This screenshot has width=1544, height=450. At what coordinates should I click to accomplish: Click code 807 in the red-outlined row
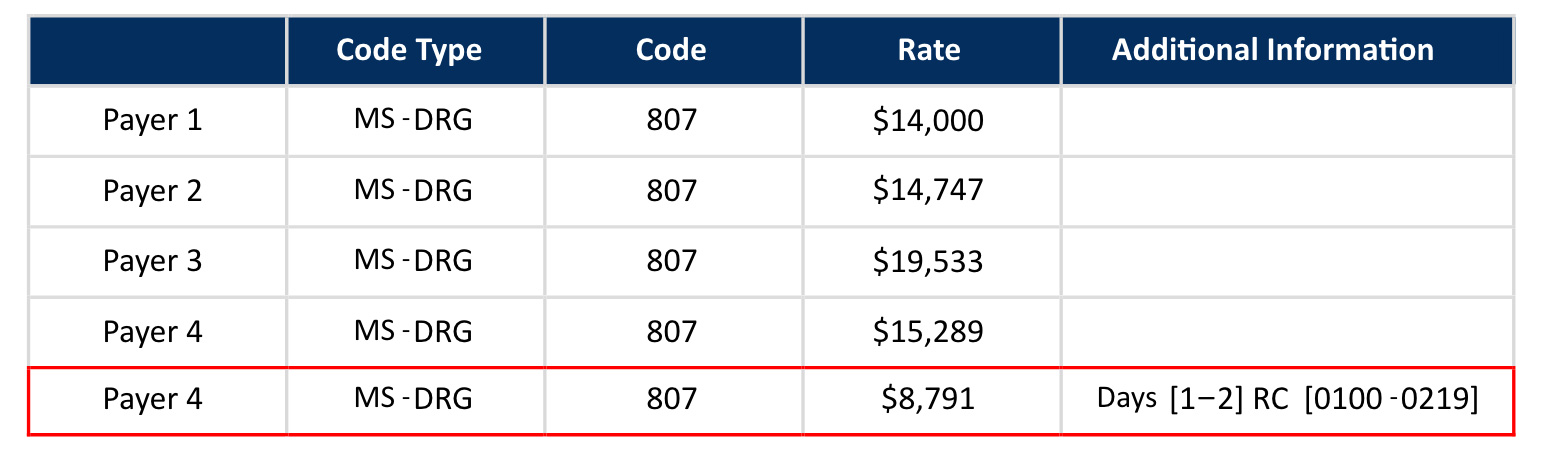(x=671, y=399)
